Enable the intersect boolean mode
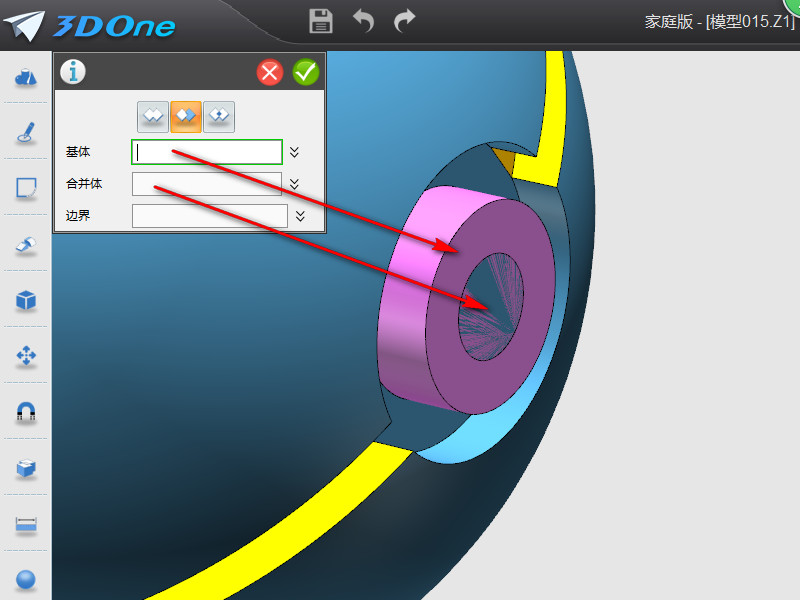800x600 pixels. tap(218, 116)
